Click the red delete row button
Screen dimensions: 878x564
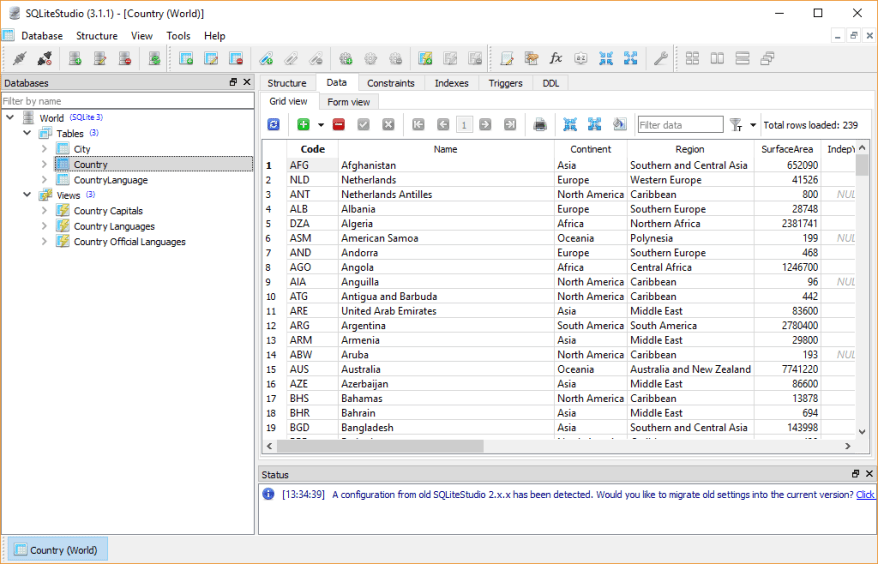pos(339,125)
